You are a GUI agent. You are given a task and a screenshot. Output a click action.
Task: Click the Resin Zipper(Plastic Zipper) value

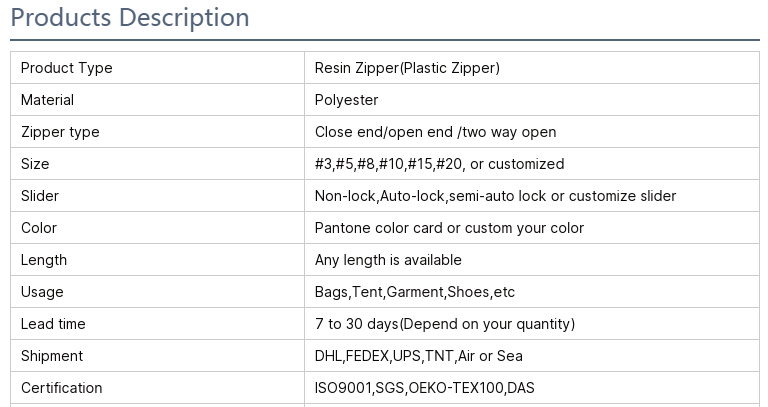pos(407,68)
